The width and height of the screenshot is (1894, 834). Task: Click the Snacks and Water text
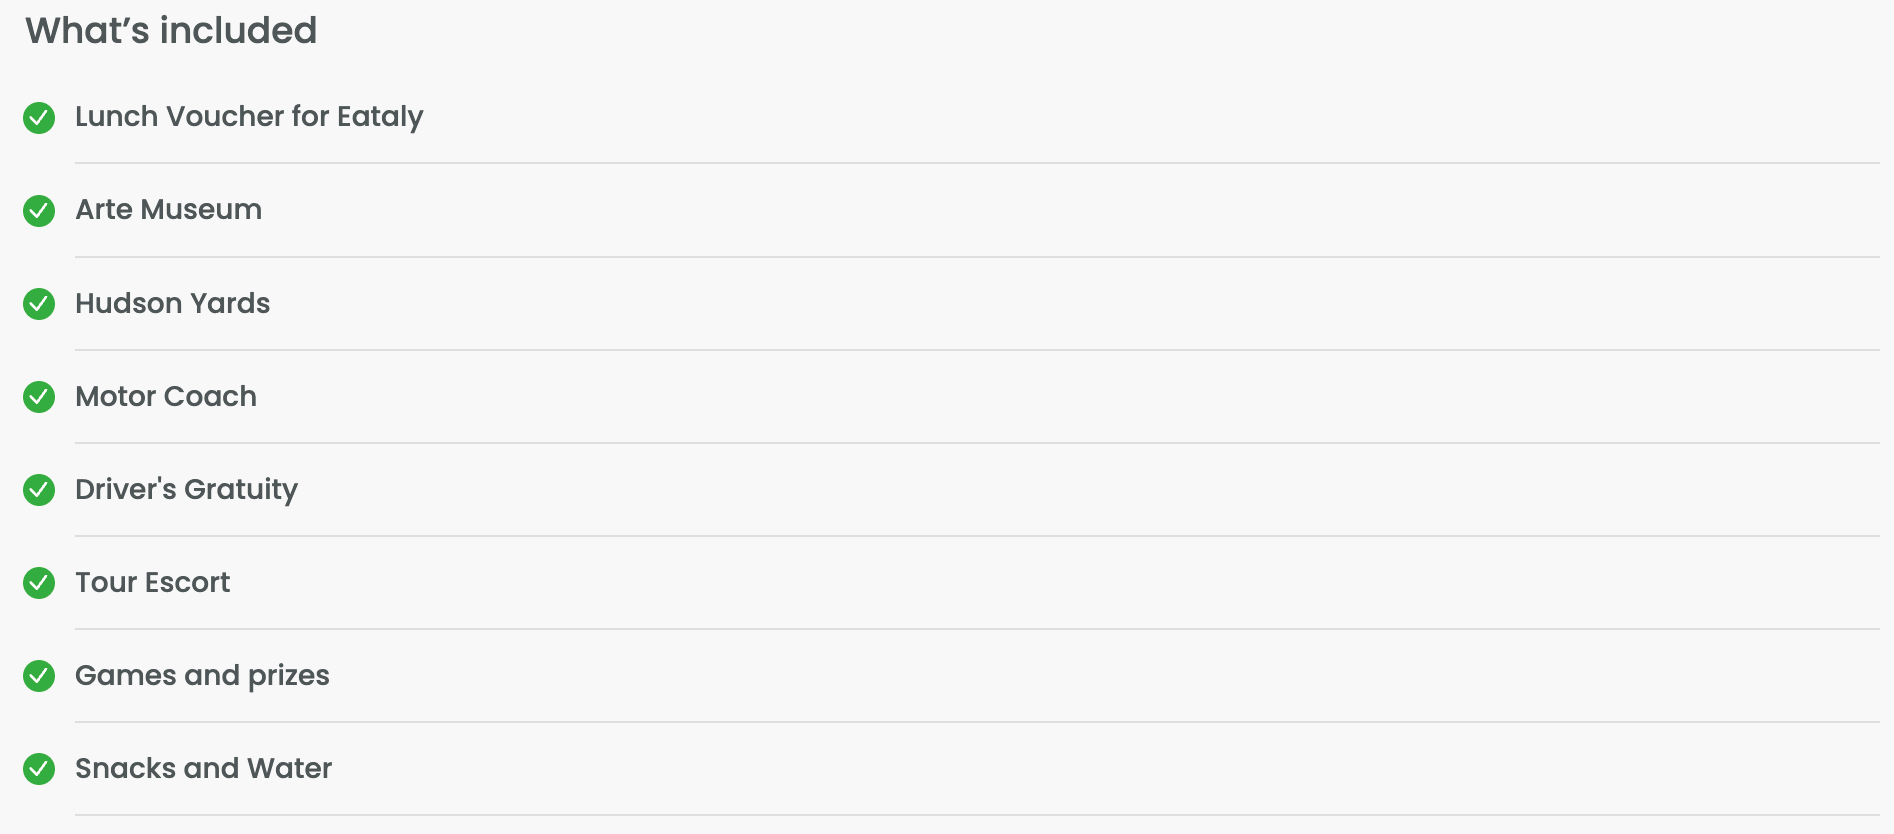pos(203,768)
